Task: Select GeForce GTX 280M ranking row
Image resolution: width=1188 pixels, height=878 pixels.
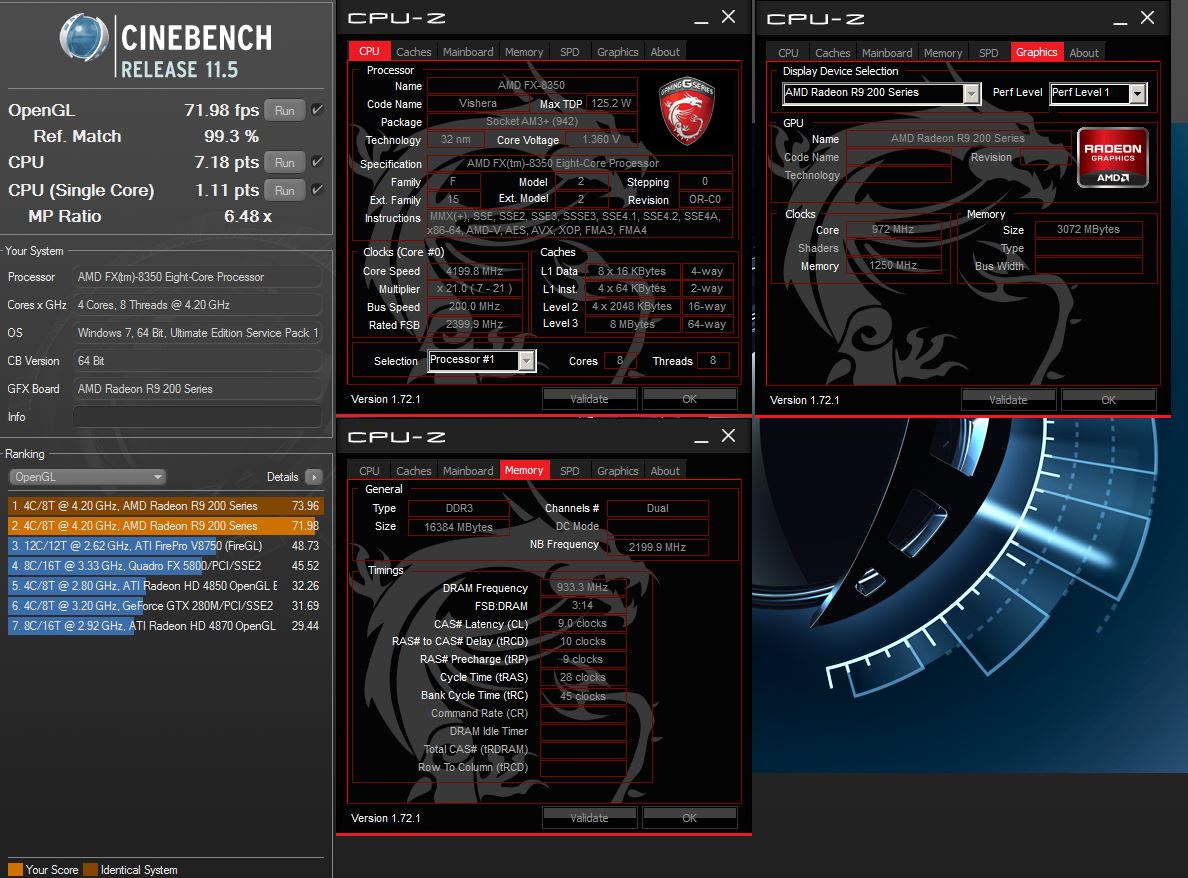Action: [166, 605]
